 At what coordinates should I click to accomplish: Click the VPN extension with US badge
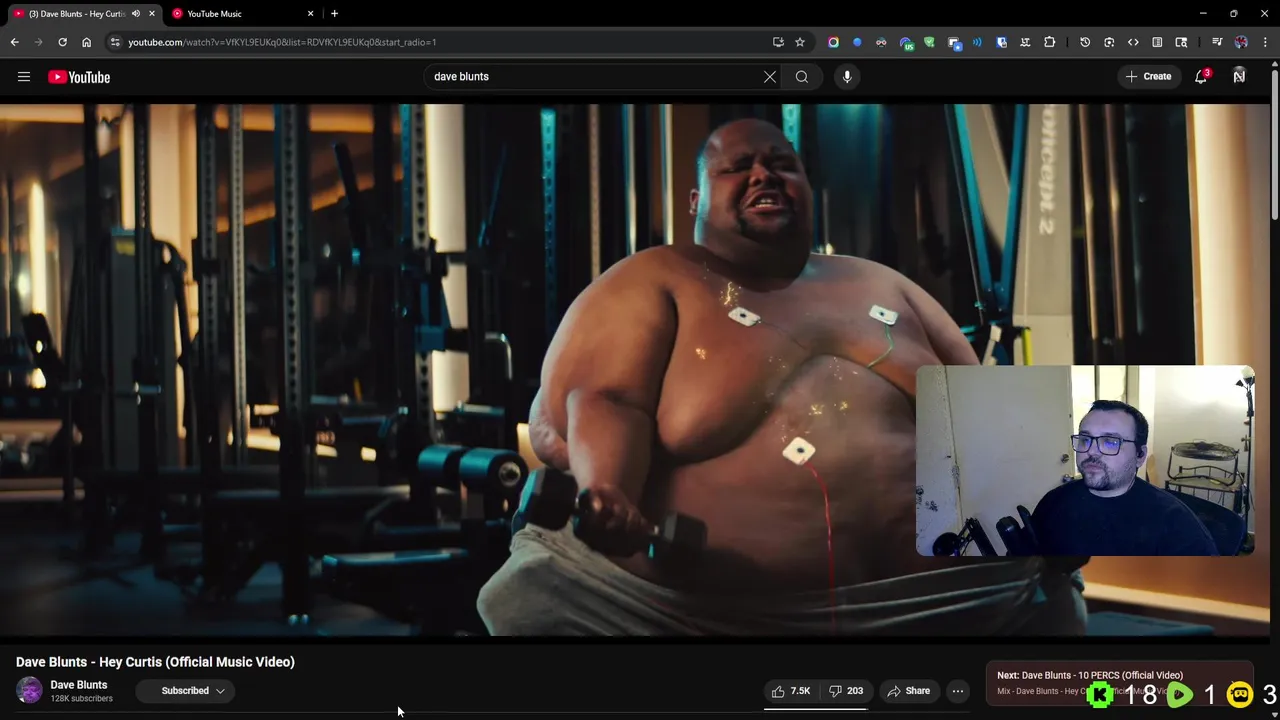[906, 42]
